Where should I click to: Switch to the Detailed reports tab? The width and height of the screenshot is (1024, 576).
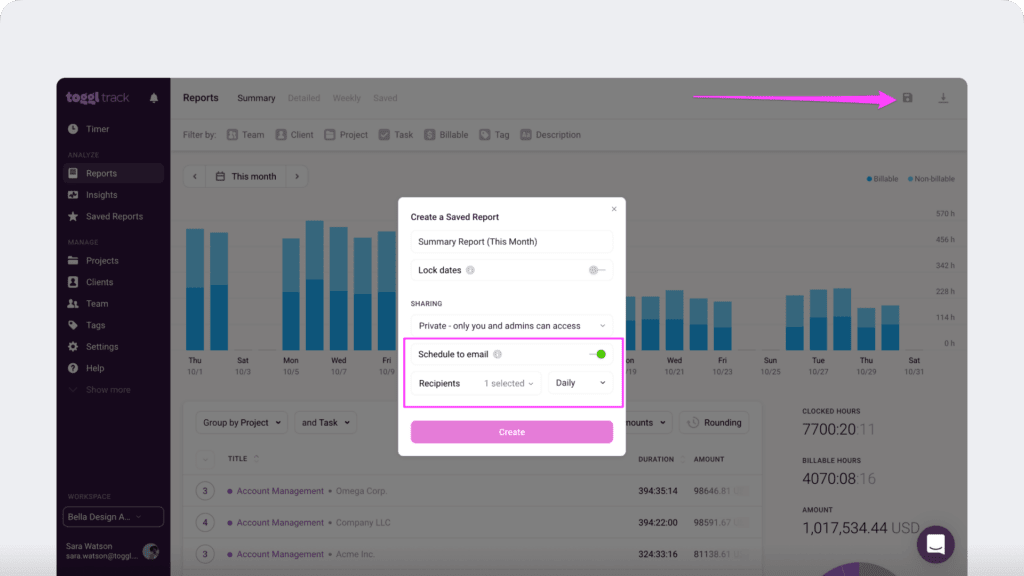(x=304, y=98)
